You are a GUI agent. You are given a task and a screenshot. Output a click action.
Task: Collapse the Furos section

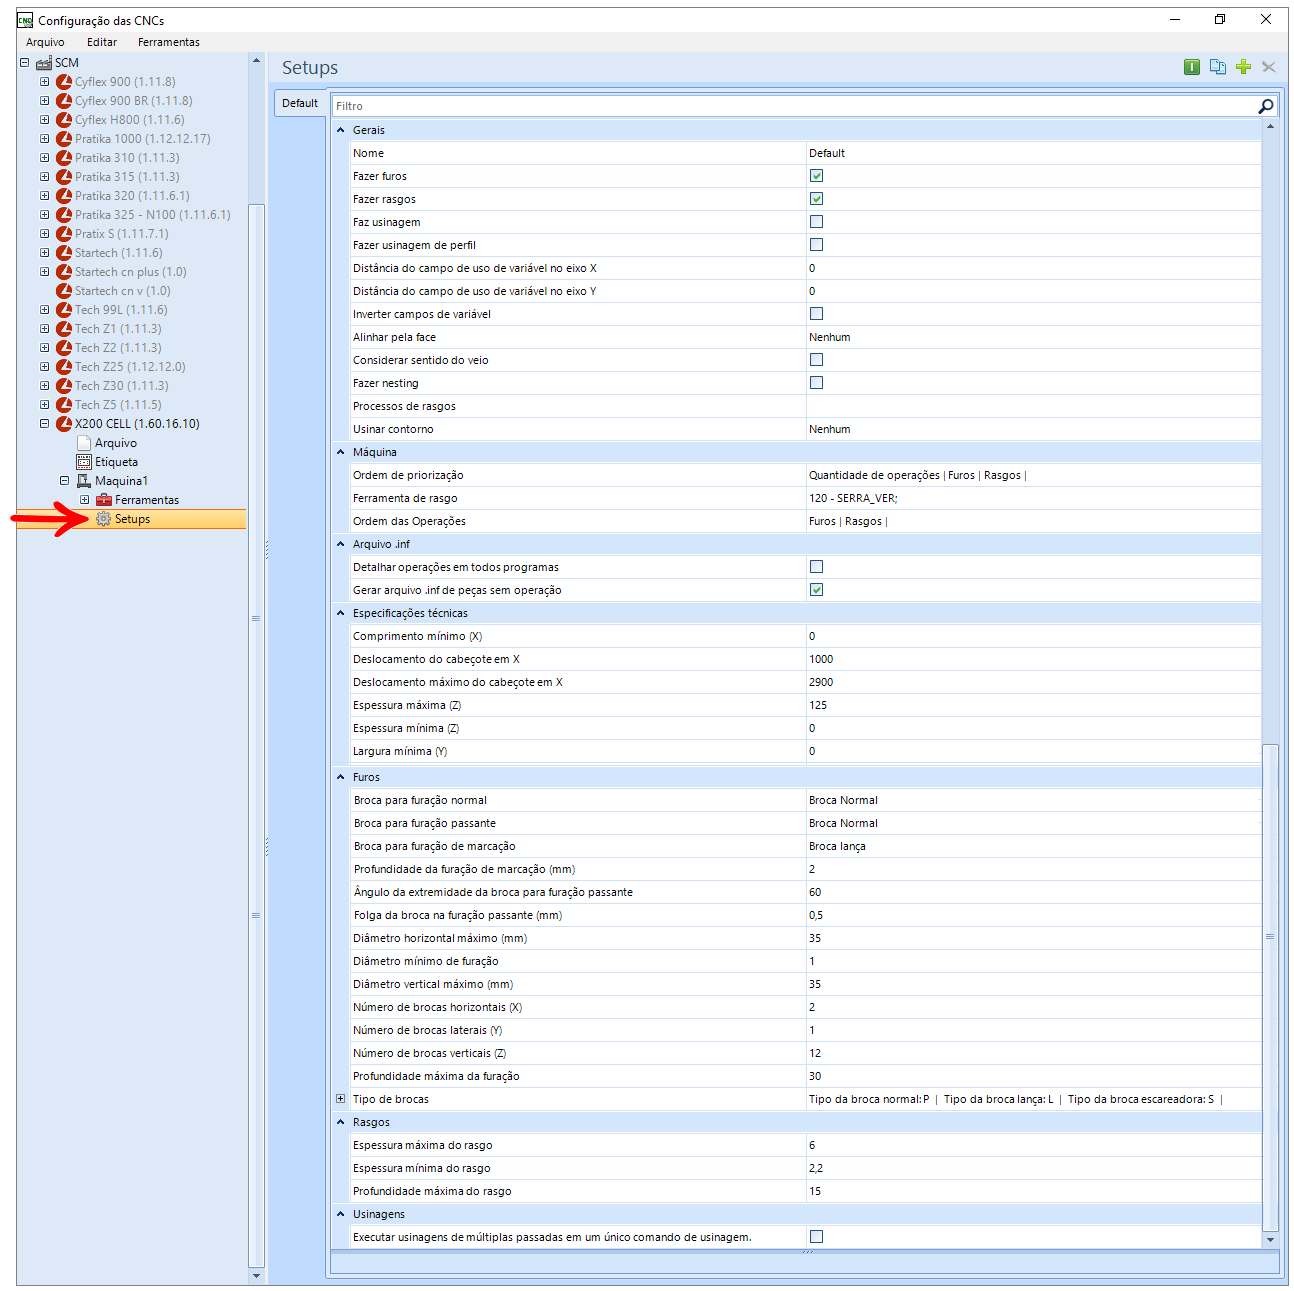pyautogui.click(x=340, y=777)
